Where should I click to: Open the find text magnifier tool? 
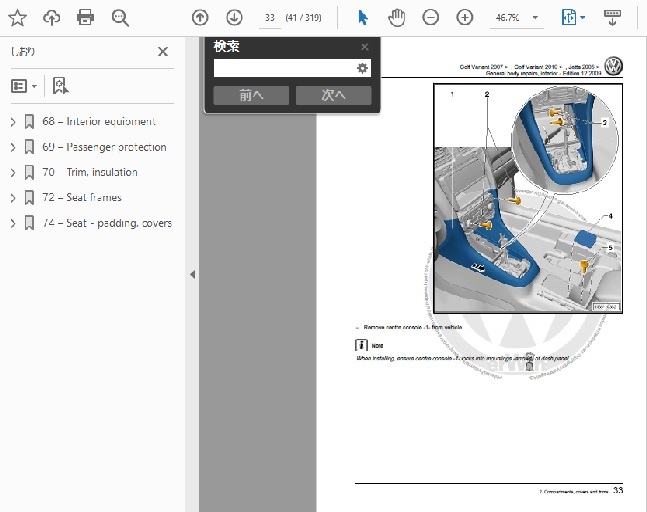click(120, 18)
